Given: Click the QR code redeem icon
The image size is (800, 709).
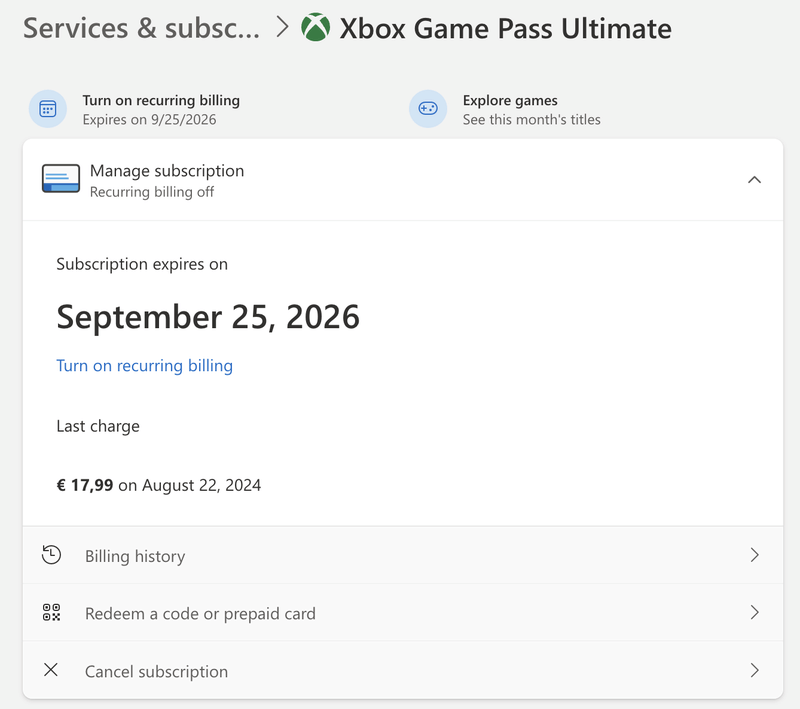Looking at the screenshot, I should point(51,613).
